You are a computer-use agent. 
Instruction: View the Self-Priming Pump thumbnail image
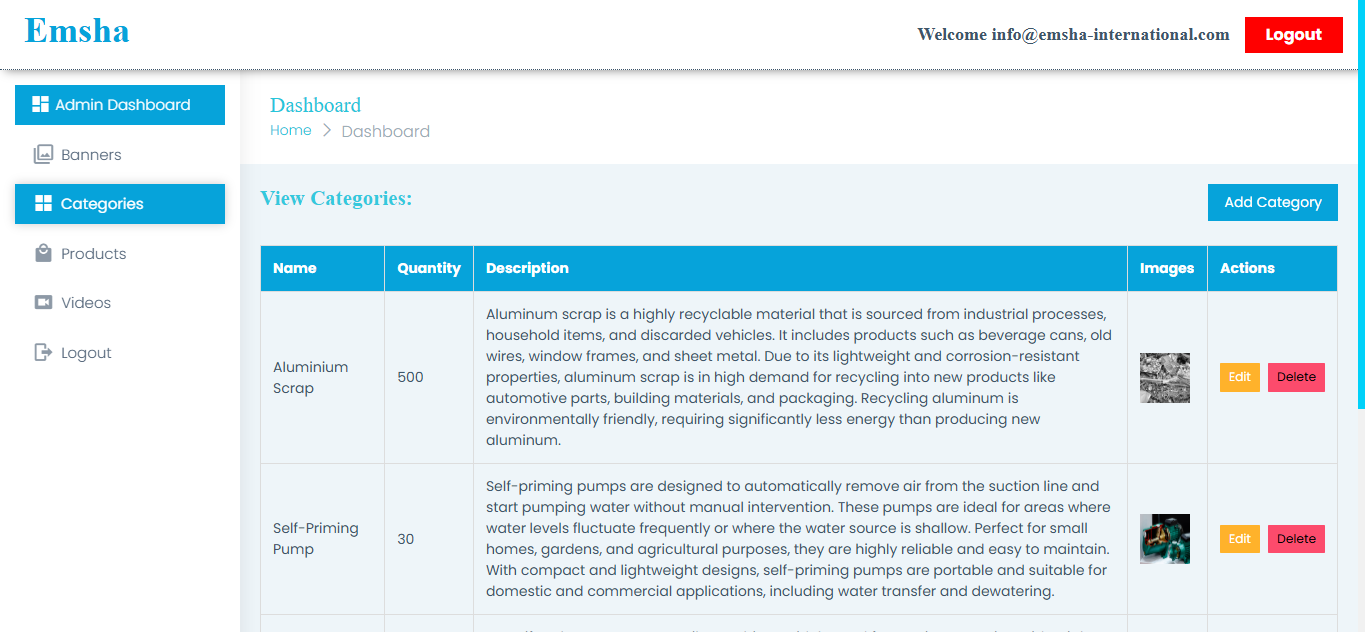pos(1165,539)
